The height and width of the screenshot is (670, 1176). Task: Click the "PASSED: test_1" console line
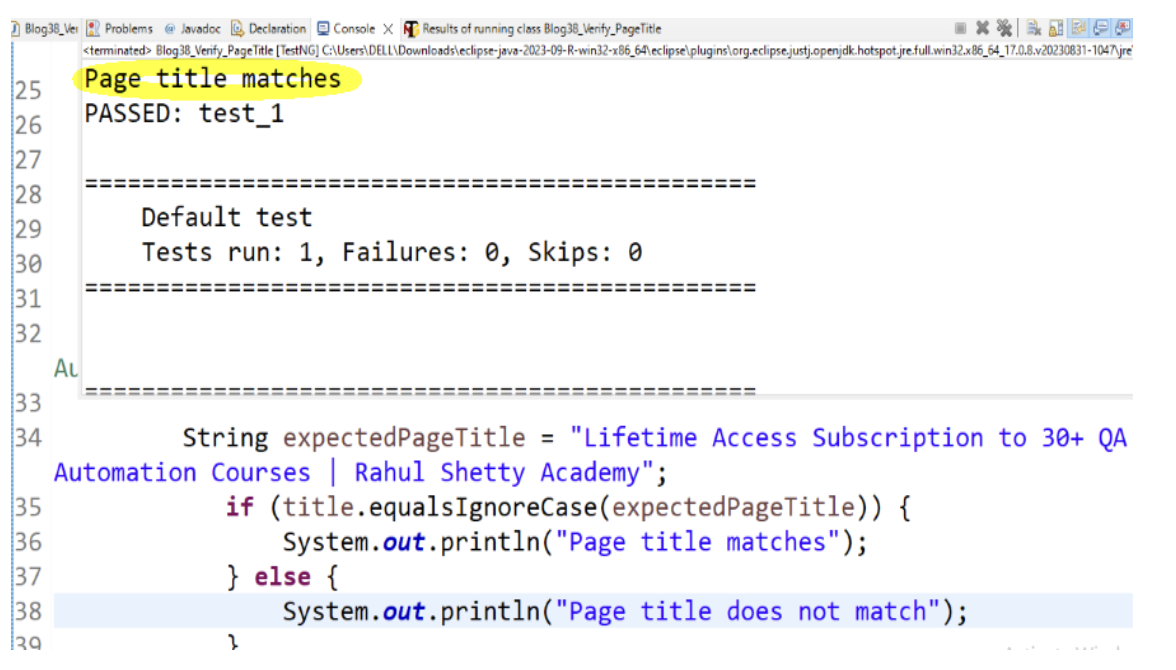pos(184,114)
